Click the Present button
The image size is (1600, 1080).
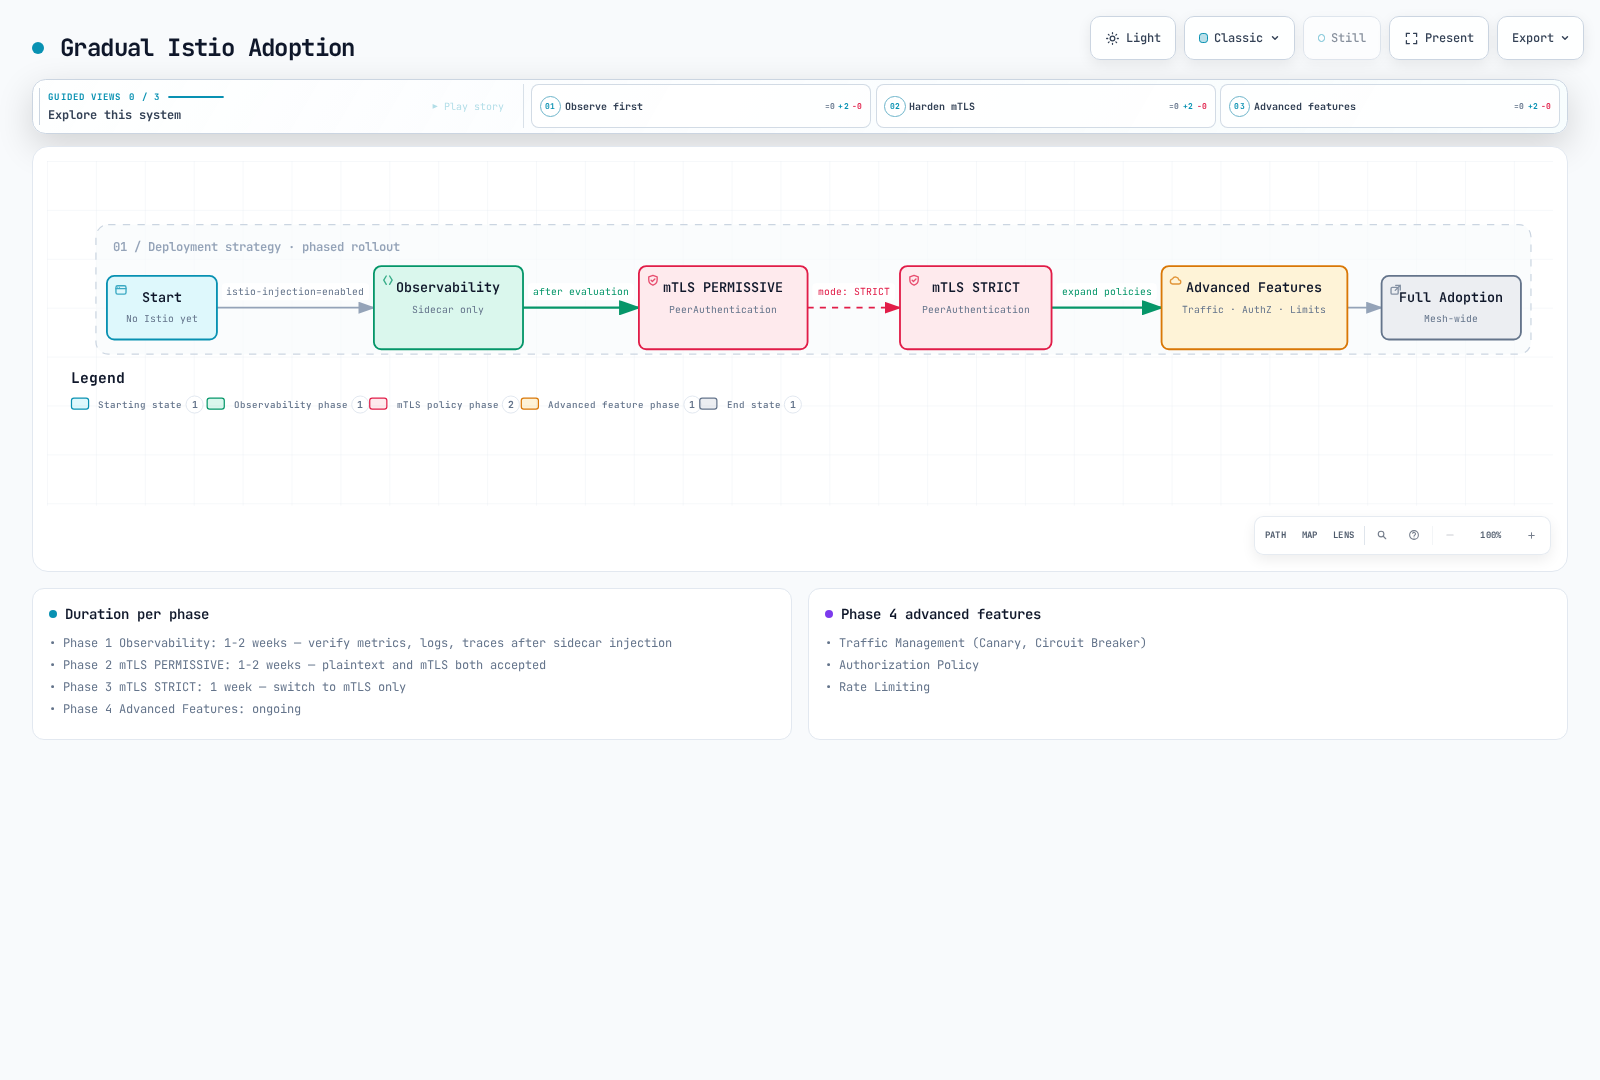coord(1438,38)
